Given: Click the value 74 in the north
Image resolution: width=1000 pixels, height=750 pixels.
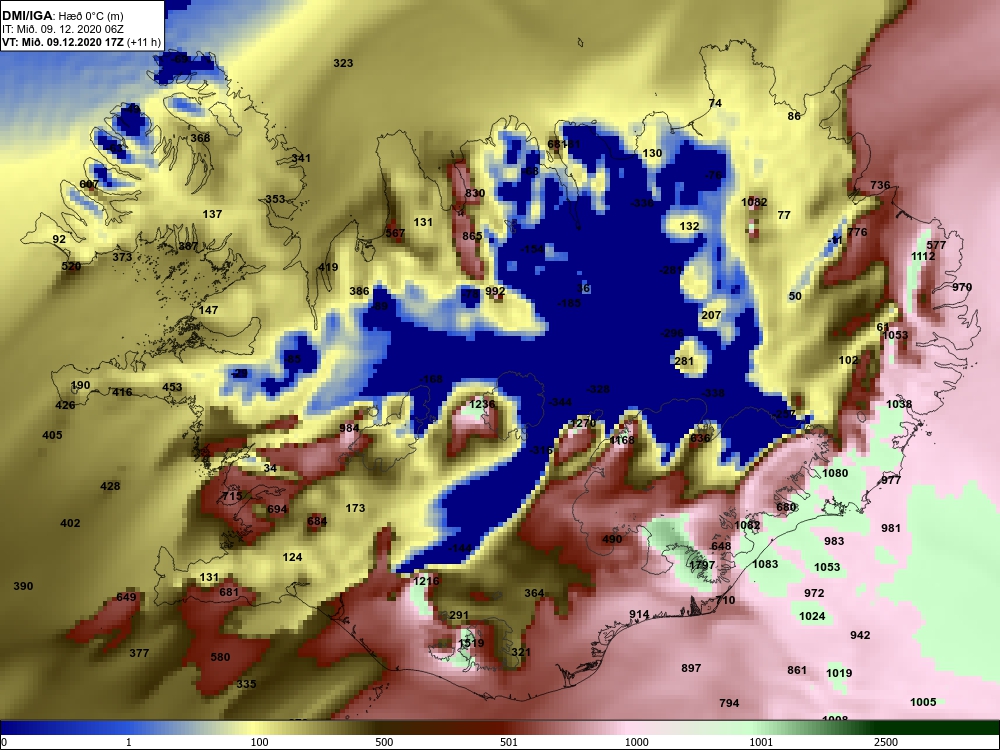Looking at the screenshot, I should coord(715,103).
